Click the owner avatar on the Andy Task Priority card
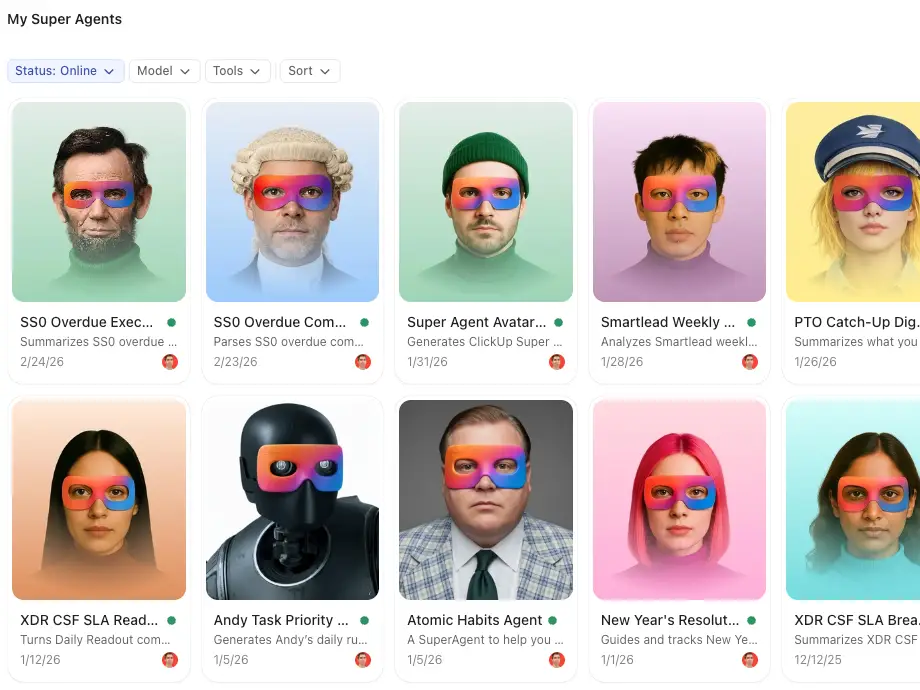 [363, 660]
